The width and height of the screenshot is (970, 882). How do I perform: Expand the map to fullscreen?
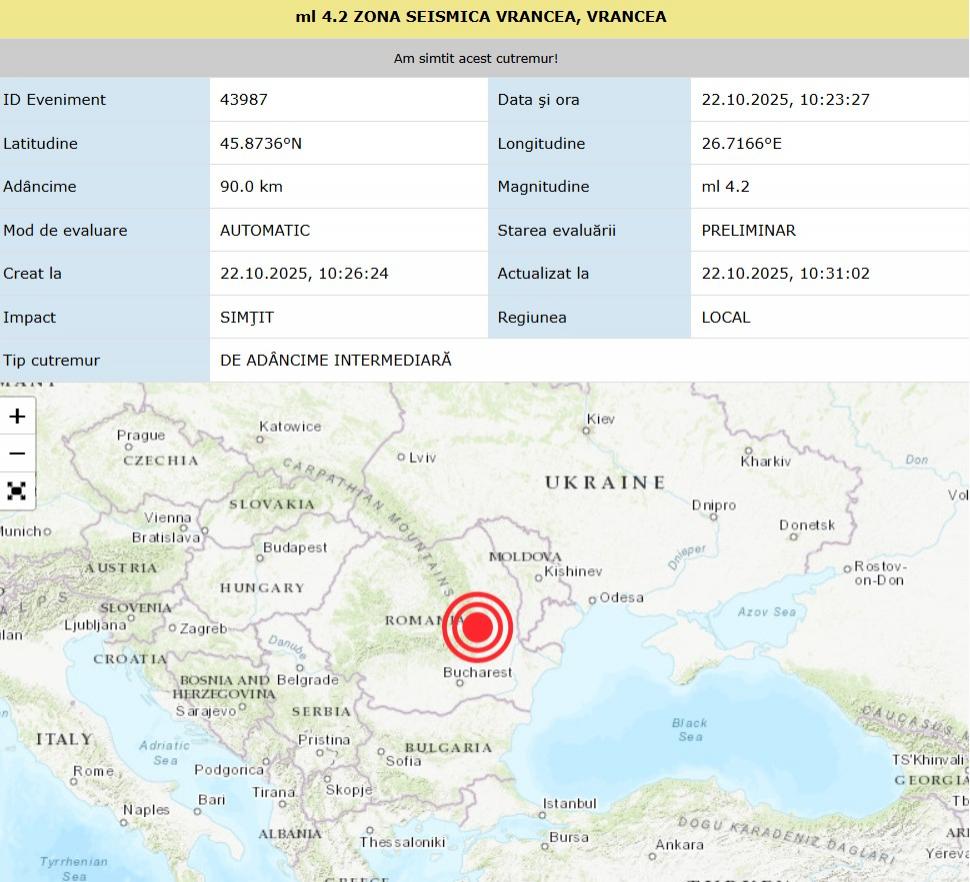[16, 490]
